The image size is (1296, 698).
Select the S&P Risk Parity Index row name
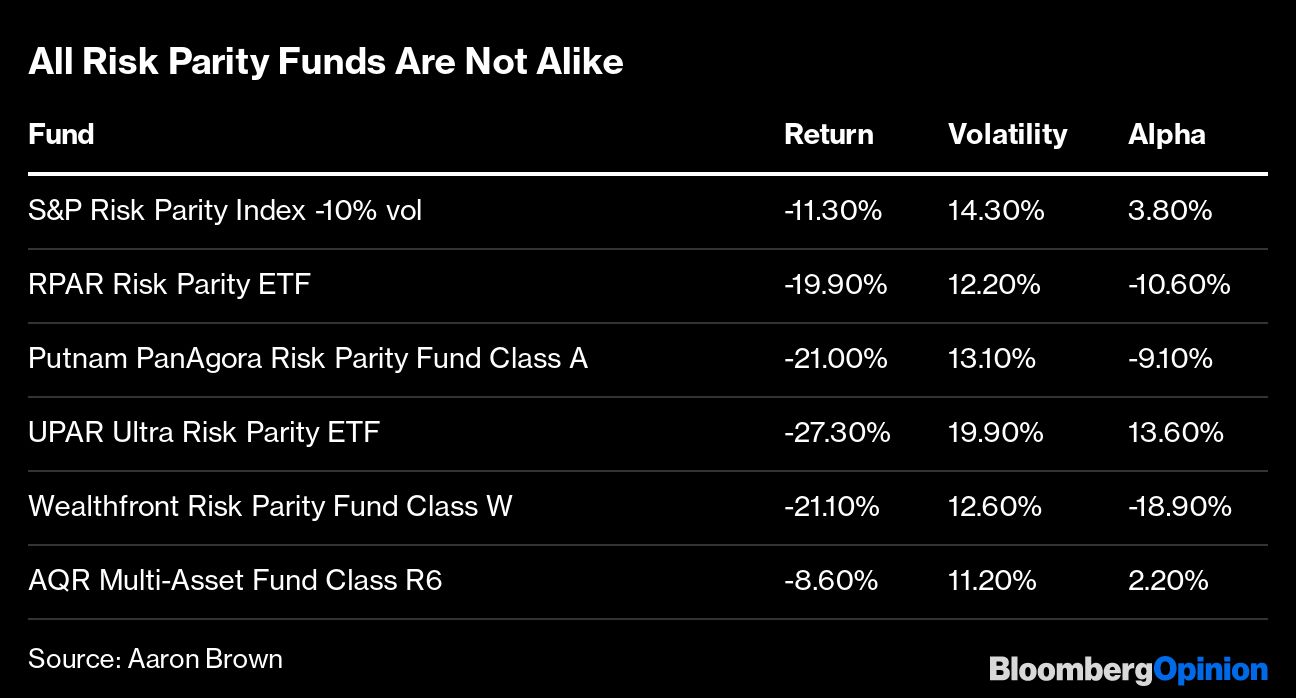tap(225, 211)
